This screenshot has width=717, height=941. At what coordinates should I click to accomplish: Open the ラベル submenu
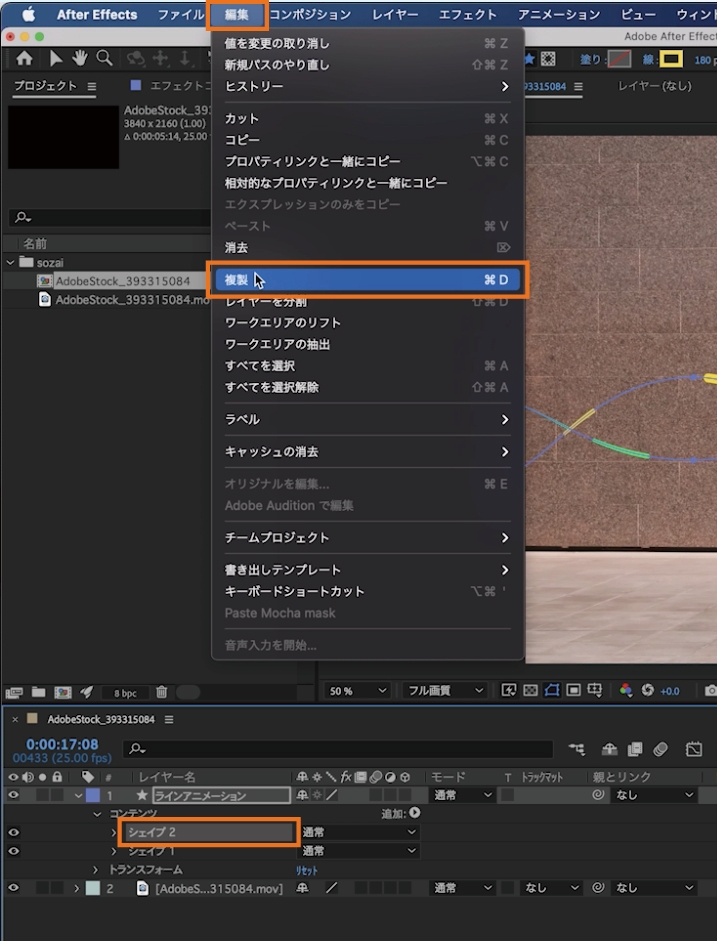tap(367, 419)
